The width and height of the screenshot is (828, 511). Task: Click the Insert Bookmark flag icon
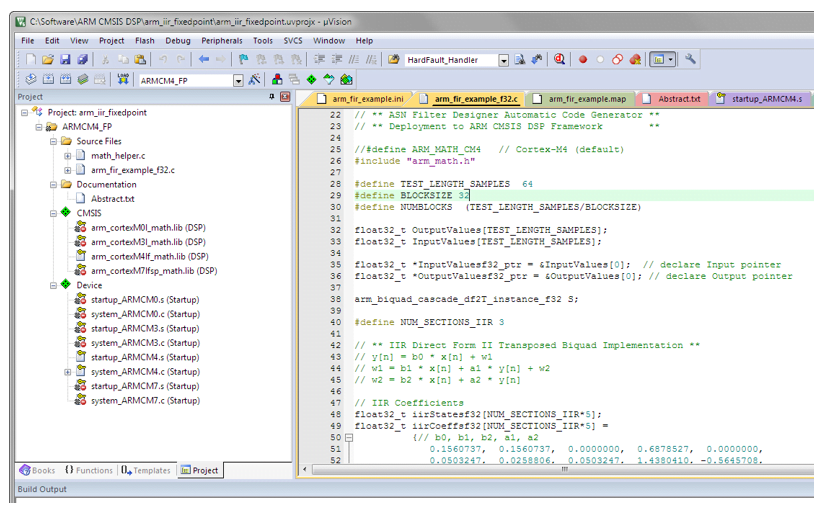(243, 60)
